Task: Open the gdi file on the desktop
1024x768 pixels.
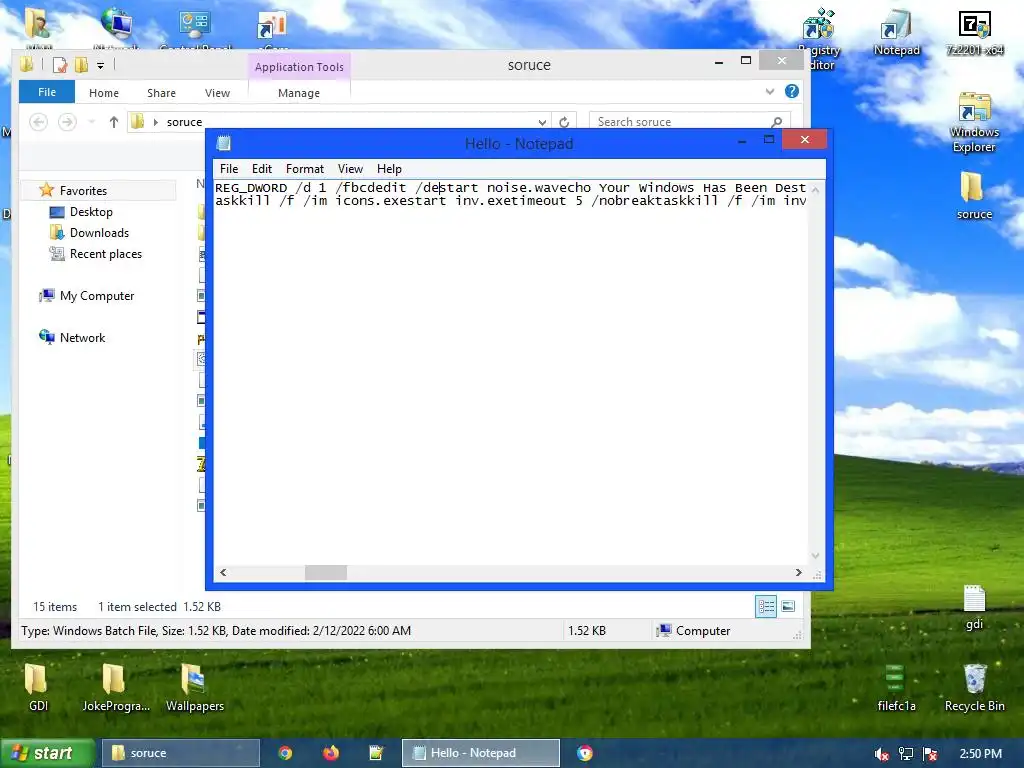Action: click(974, 607)
